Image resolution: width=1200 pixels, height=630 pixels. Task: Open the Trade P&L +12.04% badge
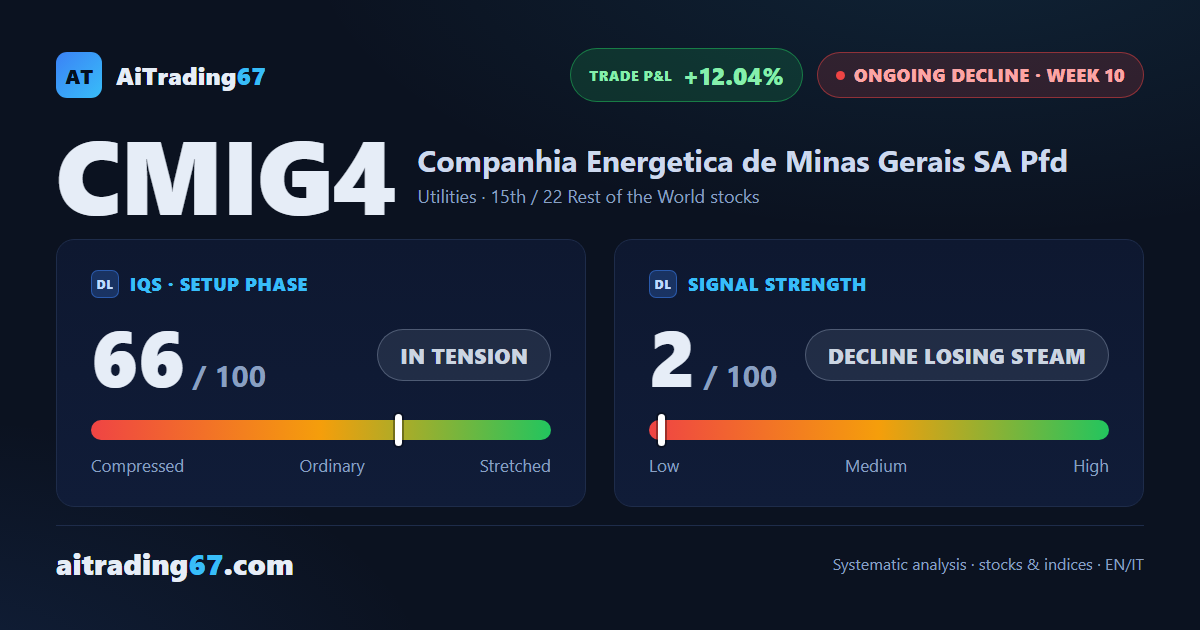(x=686, y=75)
